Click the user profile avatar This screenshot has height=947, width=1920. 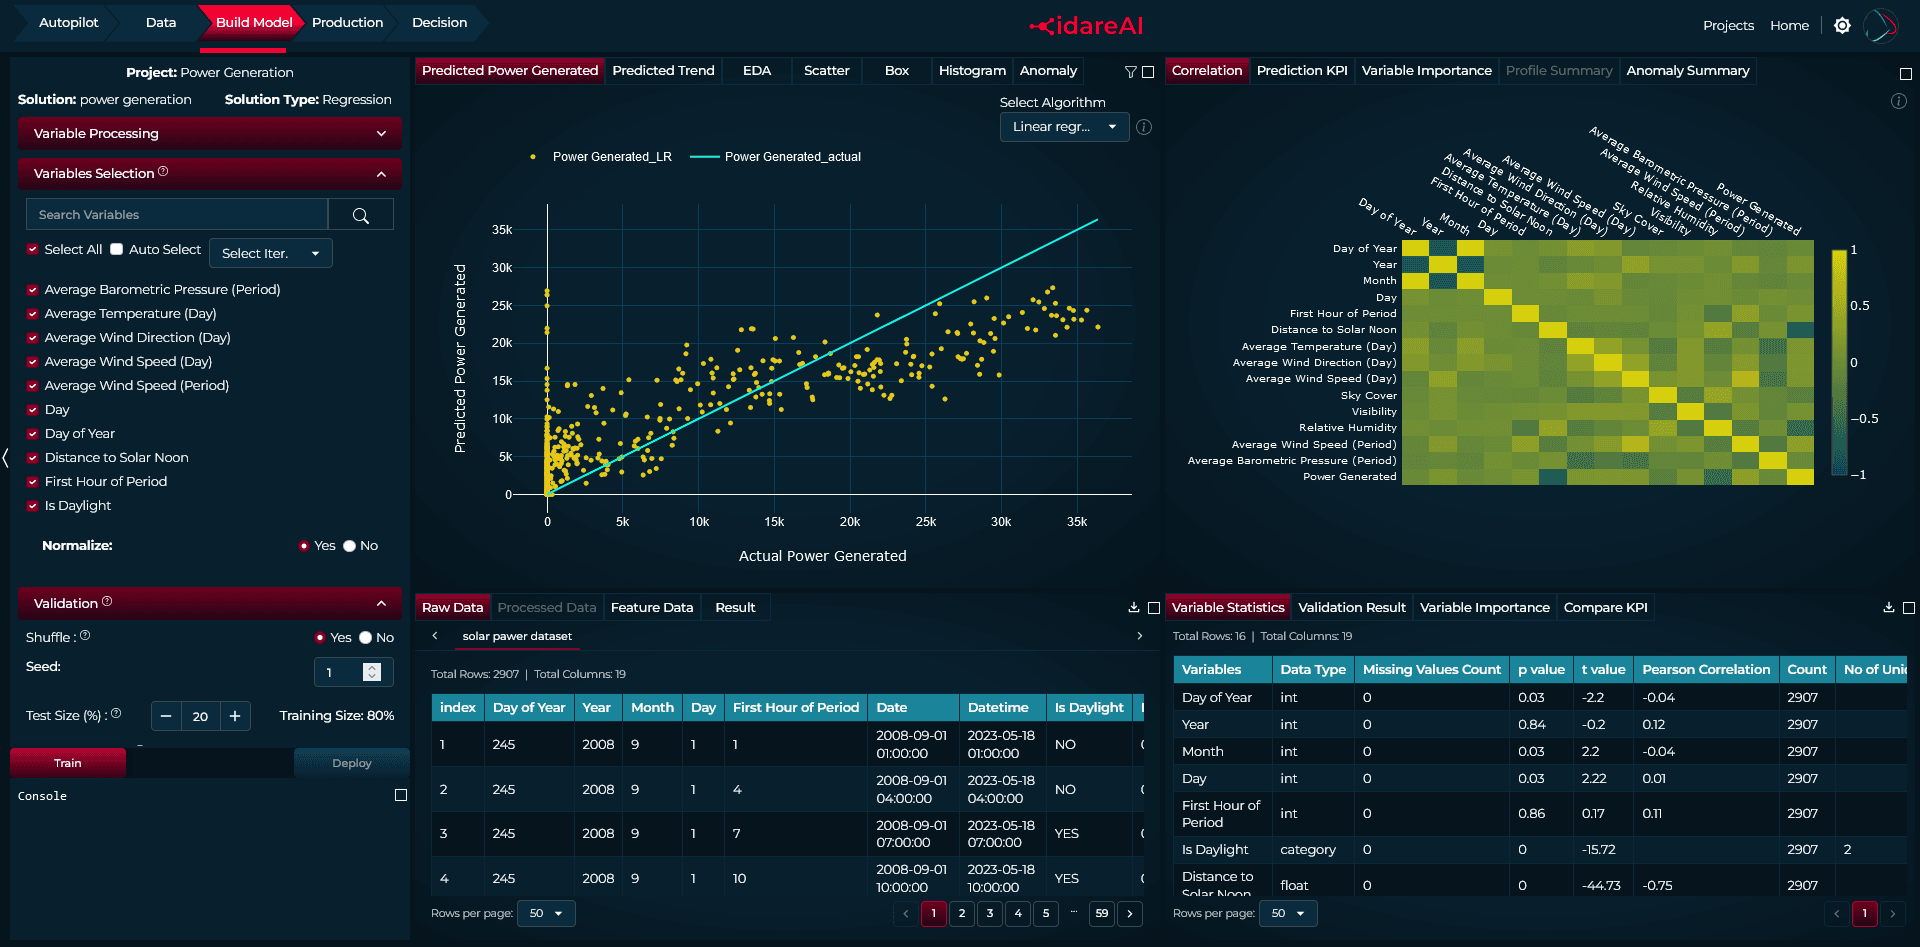[x=1880, y=26]
